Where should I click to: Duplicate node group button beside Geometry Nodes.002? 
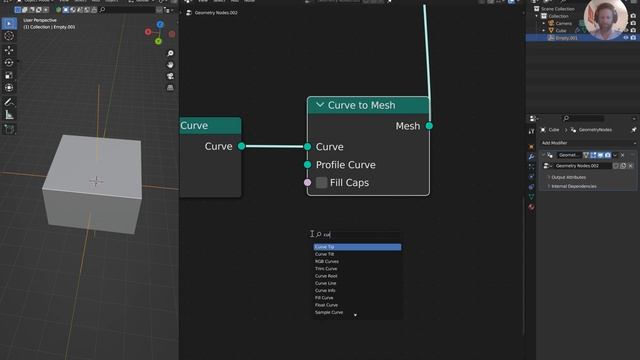click(623, 166)
